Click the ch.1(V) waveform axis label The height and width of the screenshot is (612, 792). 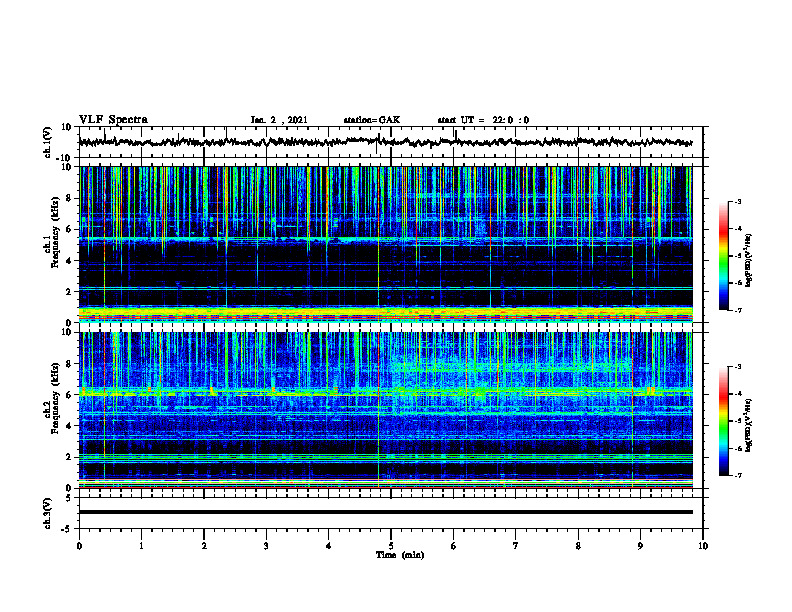coord(48,142)
